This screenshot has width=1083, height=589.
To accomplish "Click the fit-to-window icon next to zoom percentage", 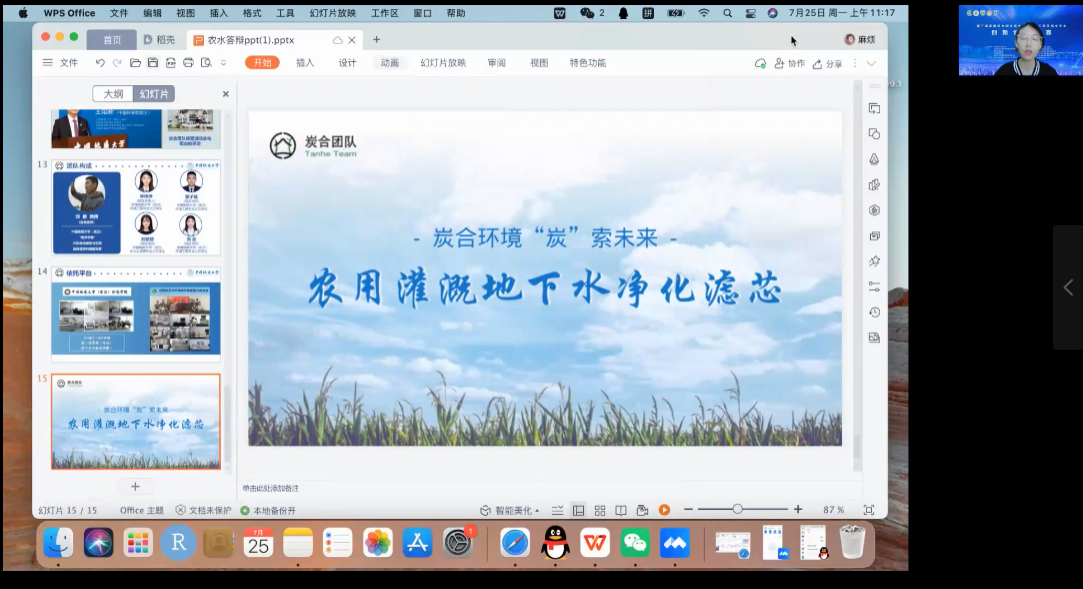I will pyautogui.click(x=870, y=509).
